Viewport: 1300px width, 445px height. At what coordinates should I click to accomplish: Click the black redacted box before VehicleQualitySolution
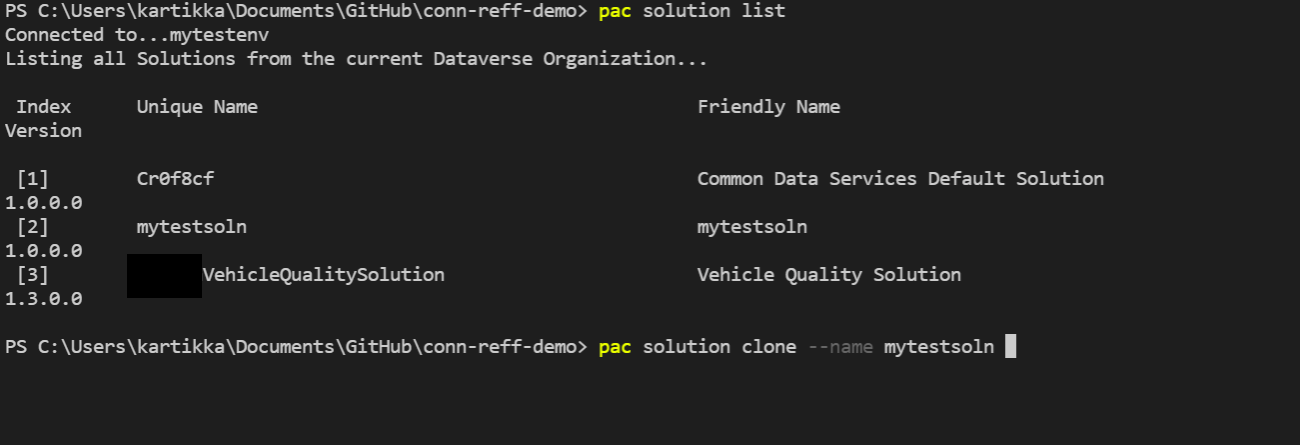164,276
